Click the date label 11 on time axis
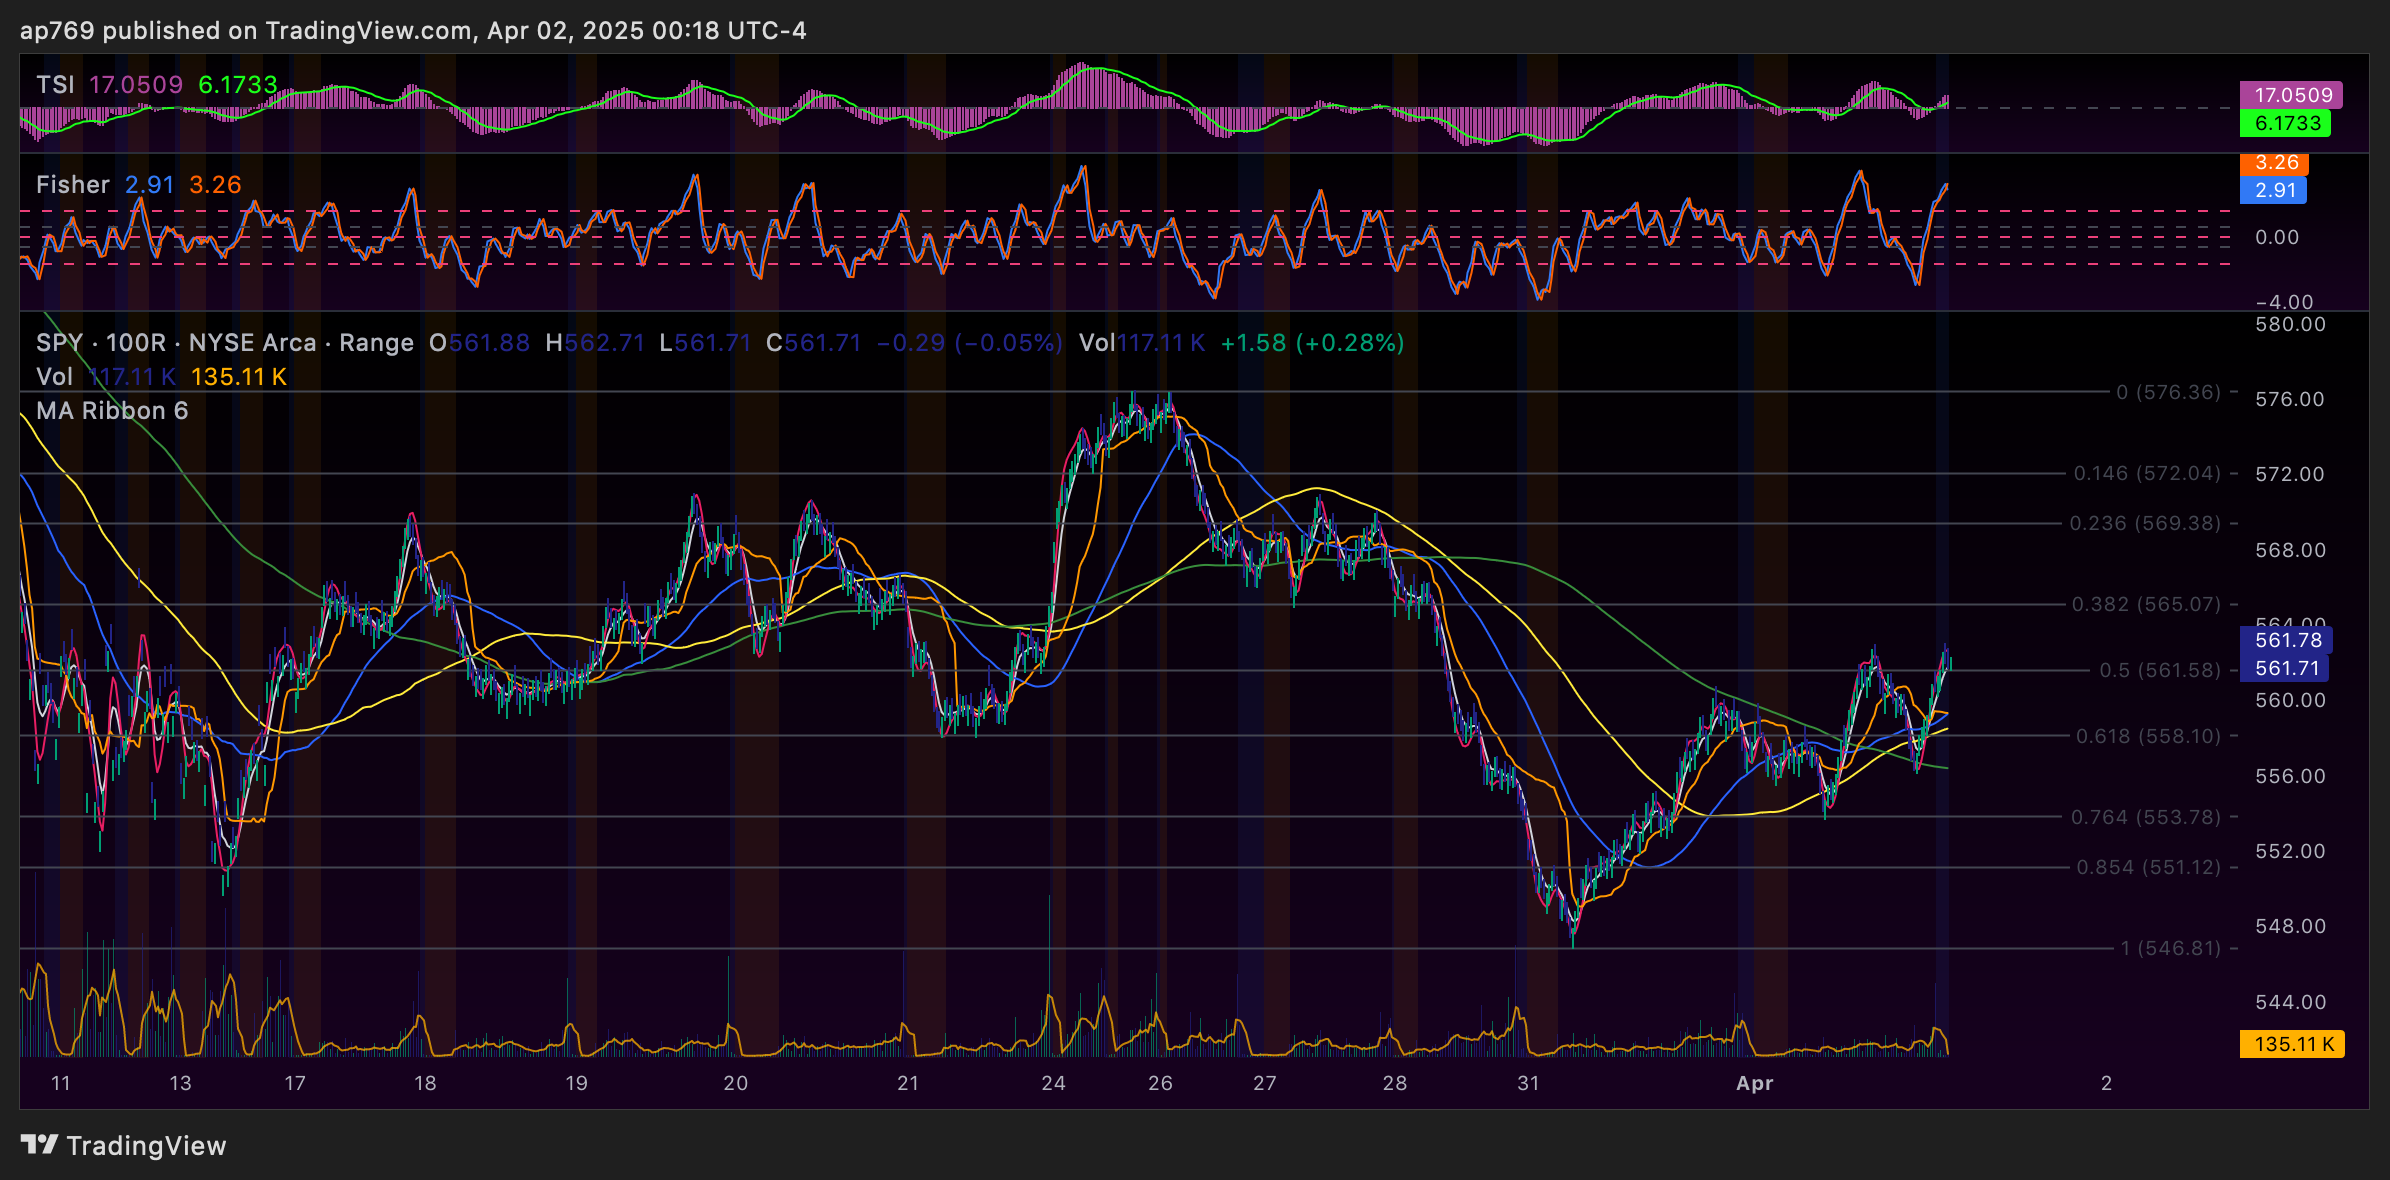The height and width of the screenshot is (1180, 2390). point(61,1083)
